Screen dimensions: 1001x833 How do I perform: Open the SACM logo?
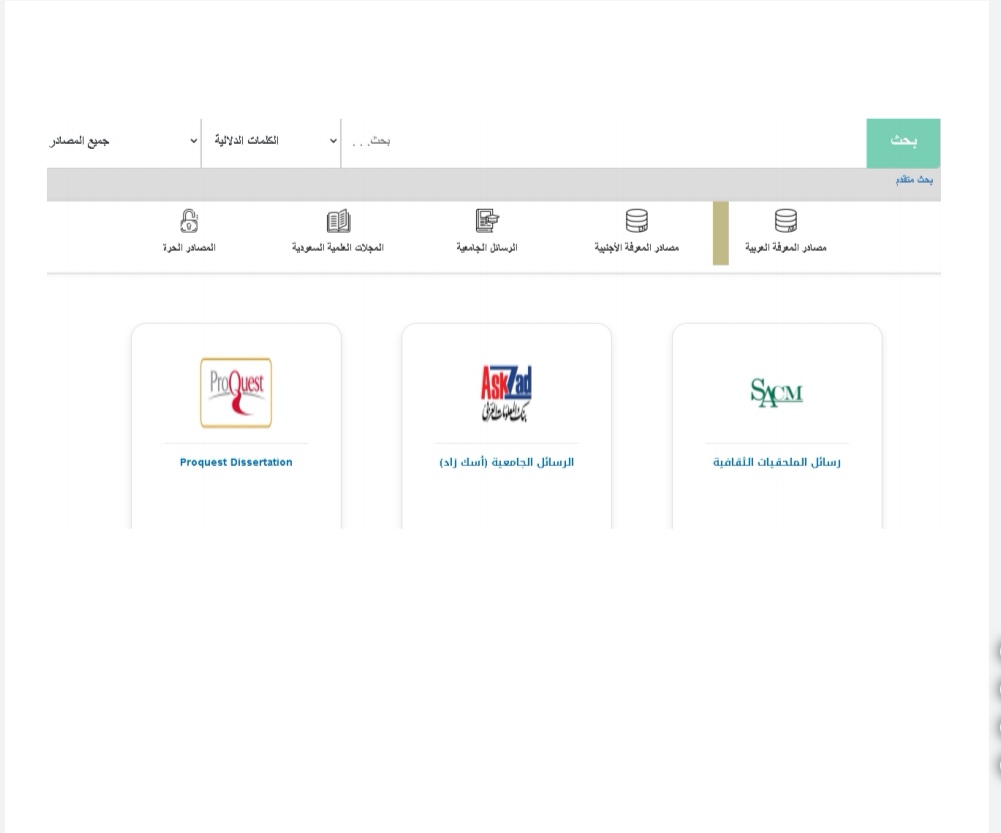click(x=777, y=392)
